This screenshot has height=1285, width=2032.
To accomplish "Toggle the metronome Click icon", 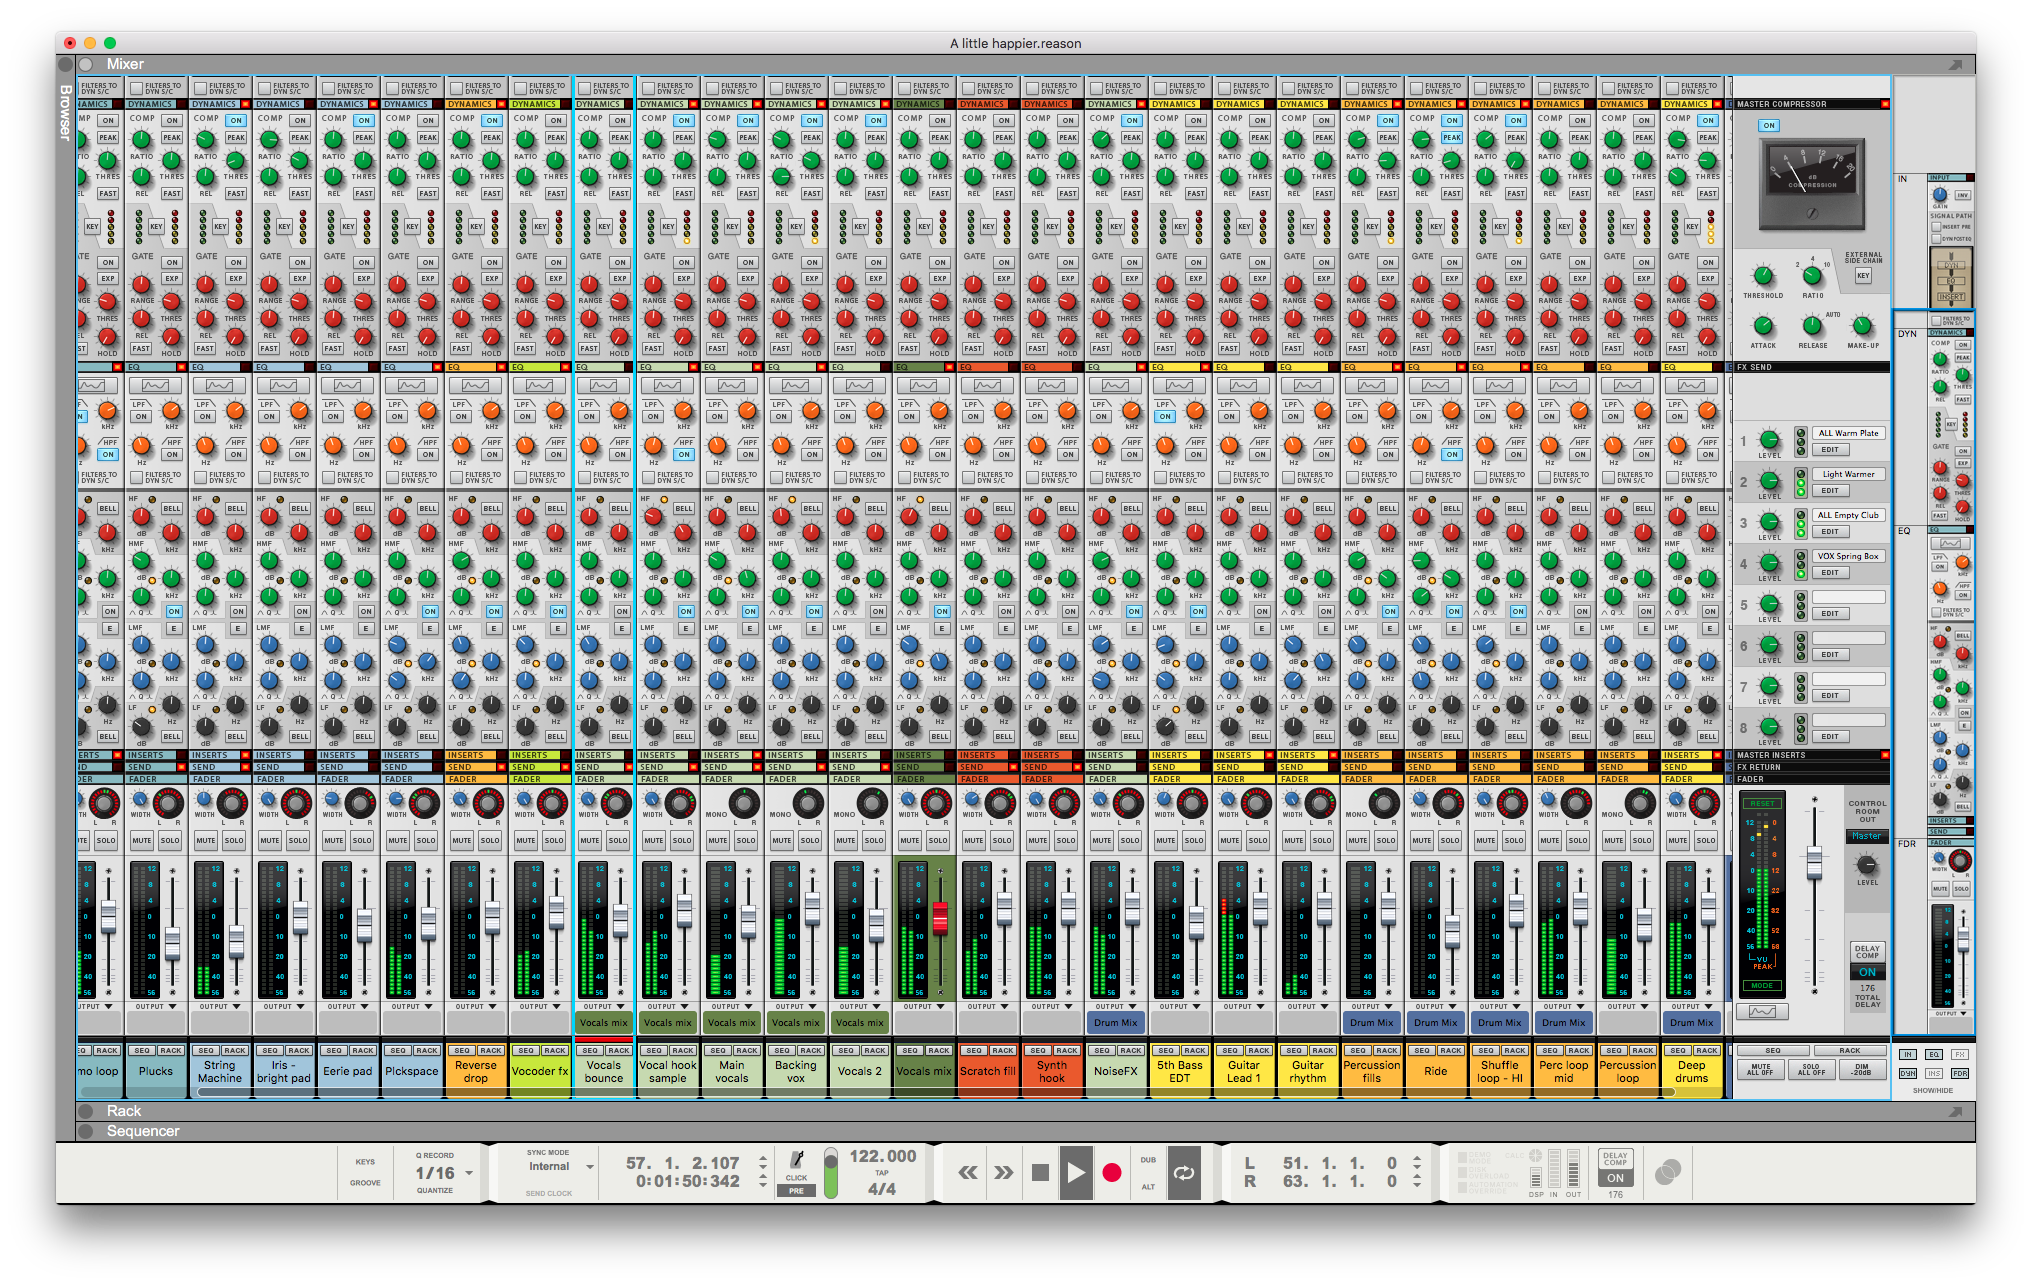I will pyautogui.click(x=797, y=1160).
